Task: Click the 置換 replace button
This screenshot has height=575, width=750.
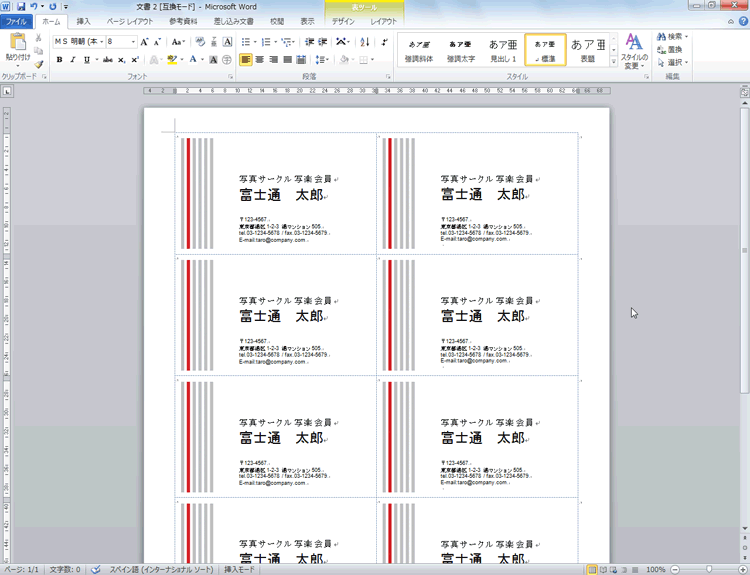Action: [670, 50]
